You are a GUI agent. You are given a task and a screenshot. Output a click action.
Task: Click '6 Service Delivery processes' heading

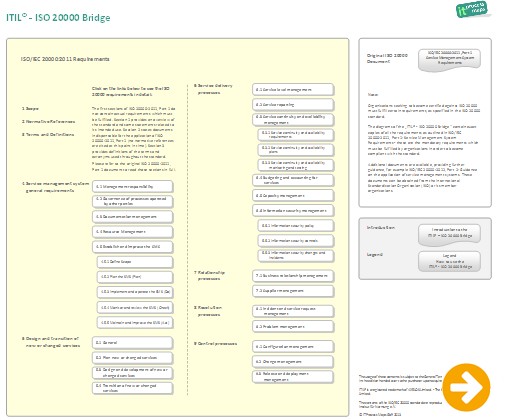pyautogui.click(x=213, y=89)
